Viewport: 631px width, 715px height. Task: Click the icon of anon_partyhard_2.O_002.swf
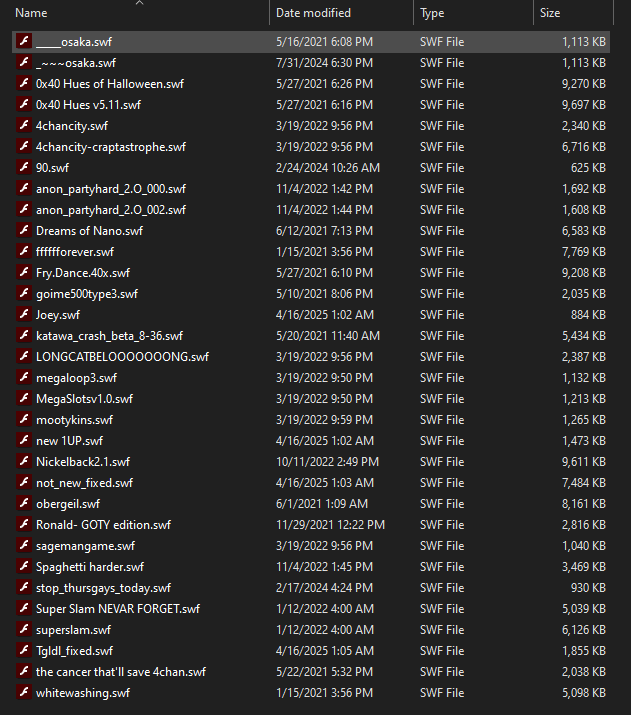point(24,209)
